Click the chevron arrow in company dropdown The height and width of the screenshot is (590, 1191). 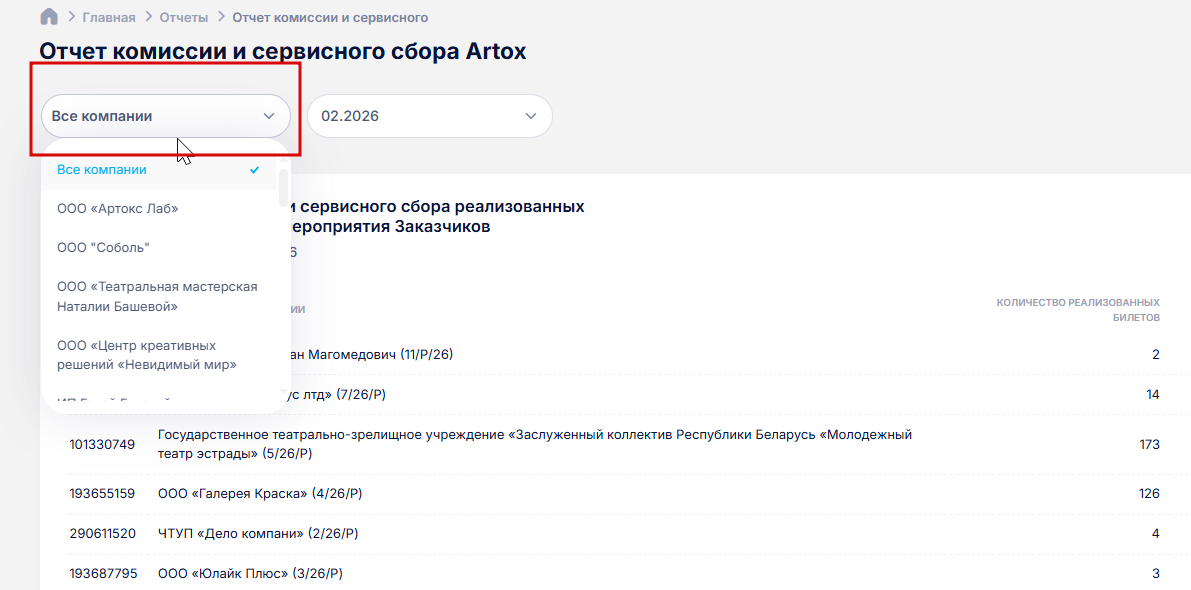point(269,116)
